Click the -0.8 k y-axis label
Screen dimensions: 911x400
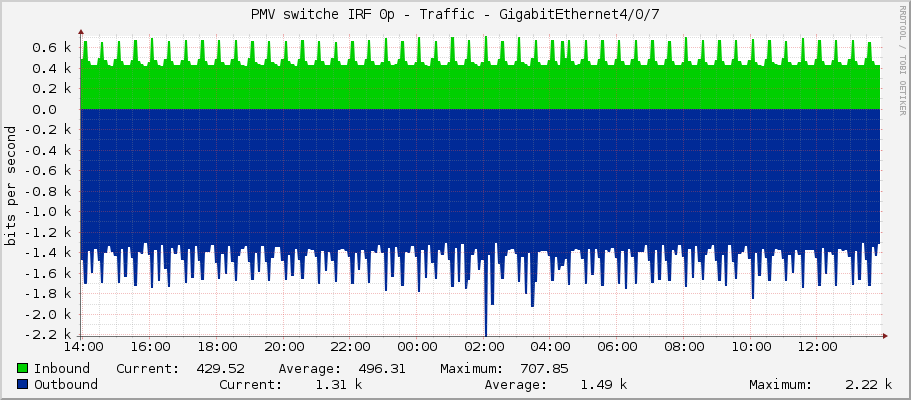pos(48,191)
